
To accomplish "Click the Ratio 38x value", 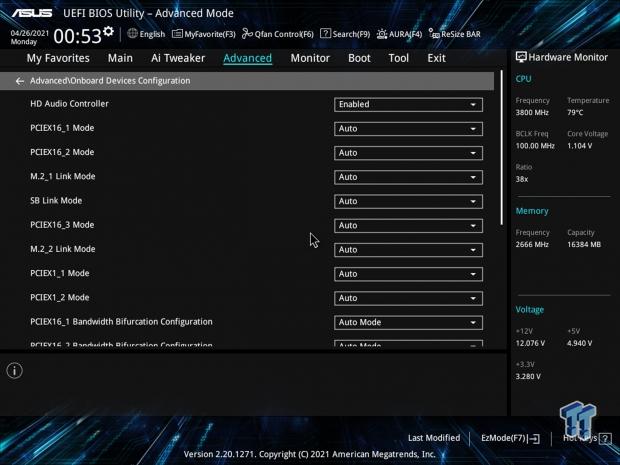I will tap(522, 179).
